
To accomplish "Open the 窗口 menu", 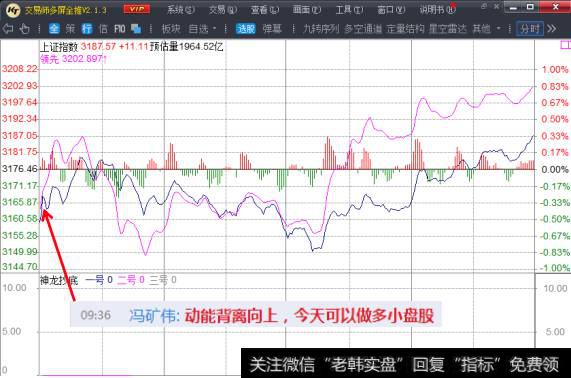I will coord(391,10).
